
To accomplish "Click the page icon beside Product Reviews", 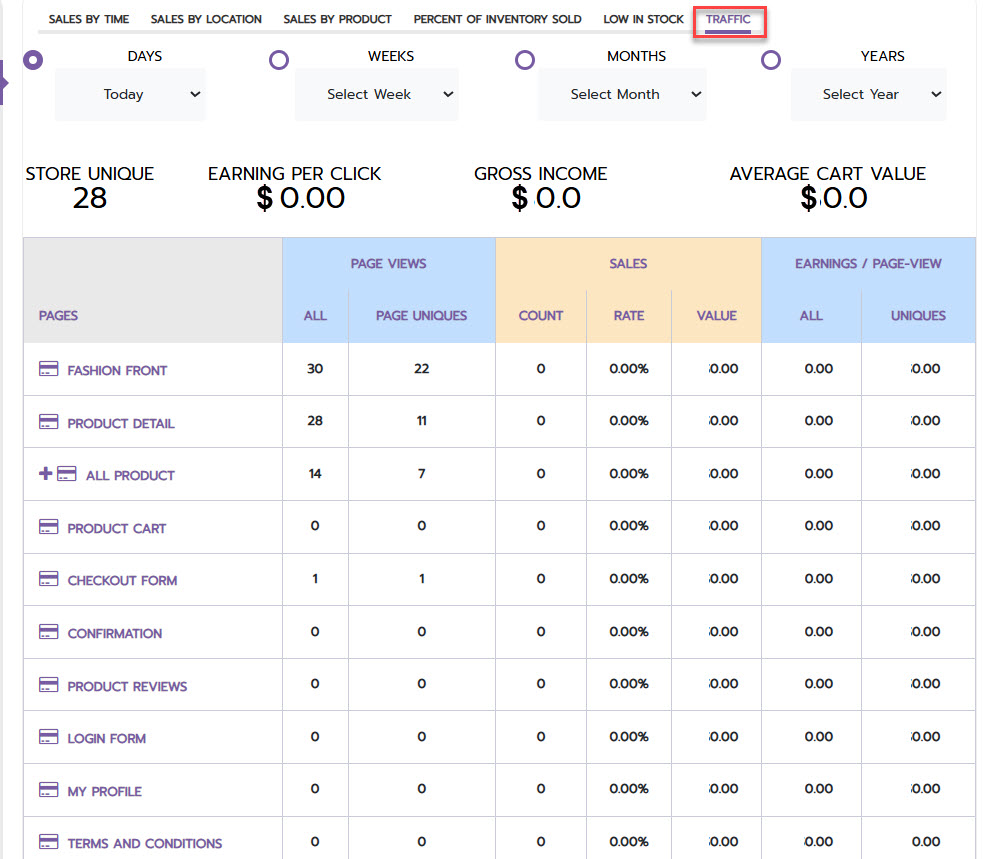I will coord(48,684).
